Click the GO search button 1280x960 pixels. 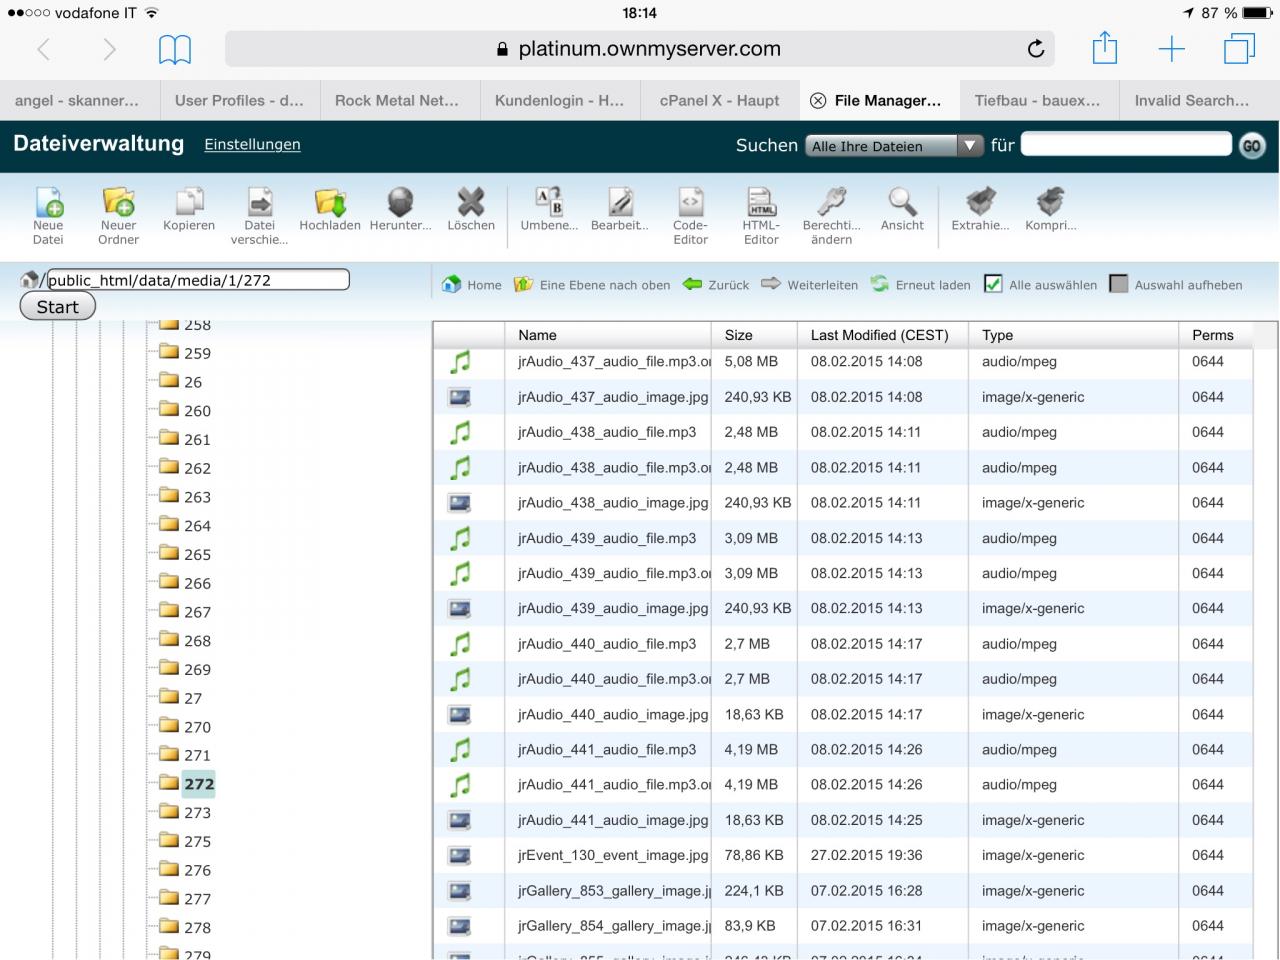pyautogui.click(x=1251, y=146)
